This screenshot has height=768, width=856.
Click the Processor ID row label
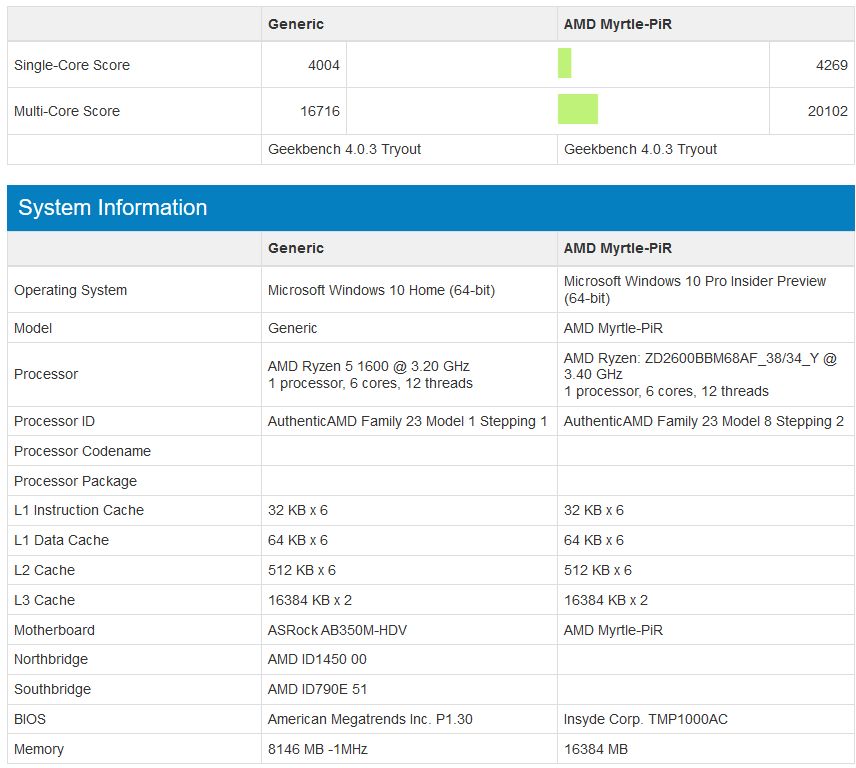click(x=54, y=421)
